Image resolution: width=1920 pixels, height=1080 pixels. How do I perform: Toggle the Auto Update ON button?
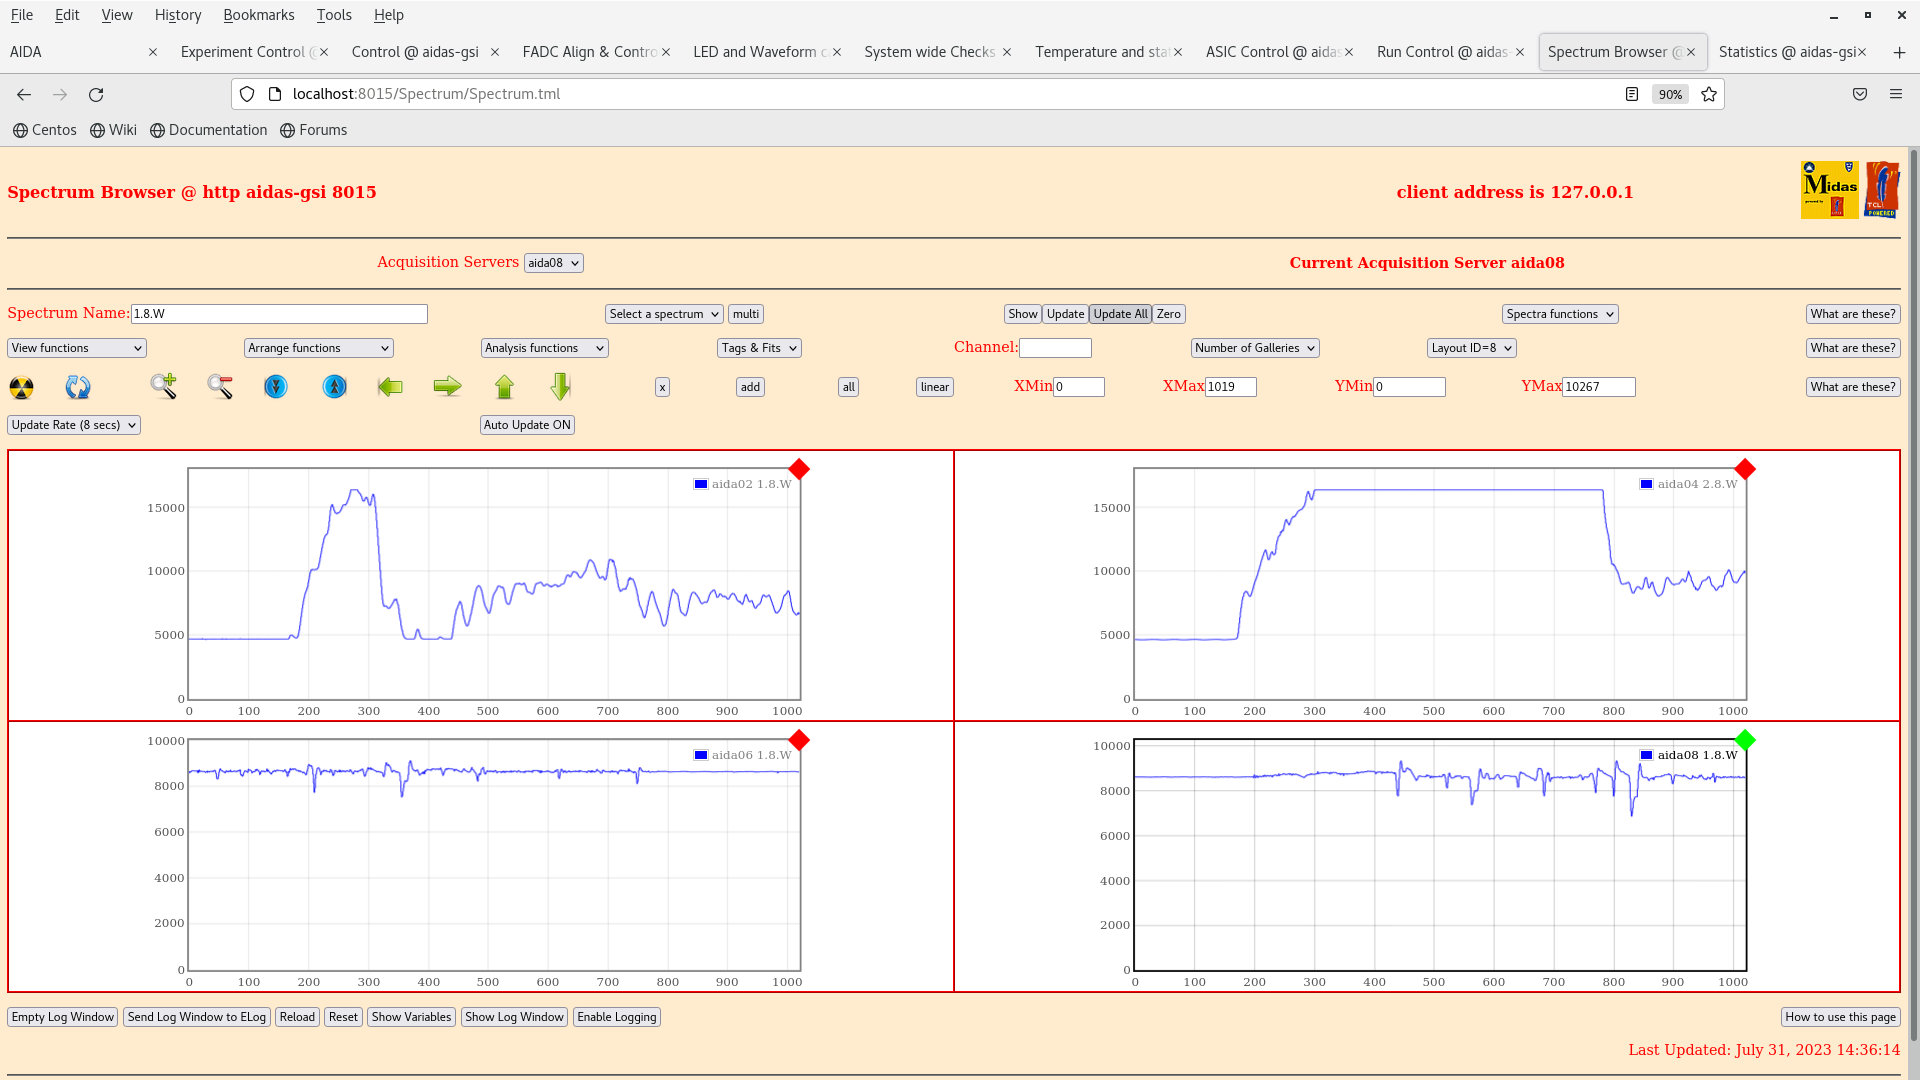point(527,425)
